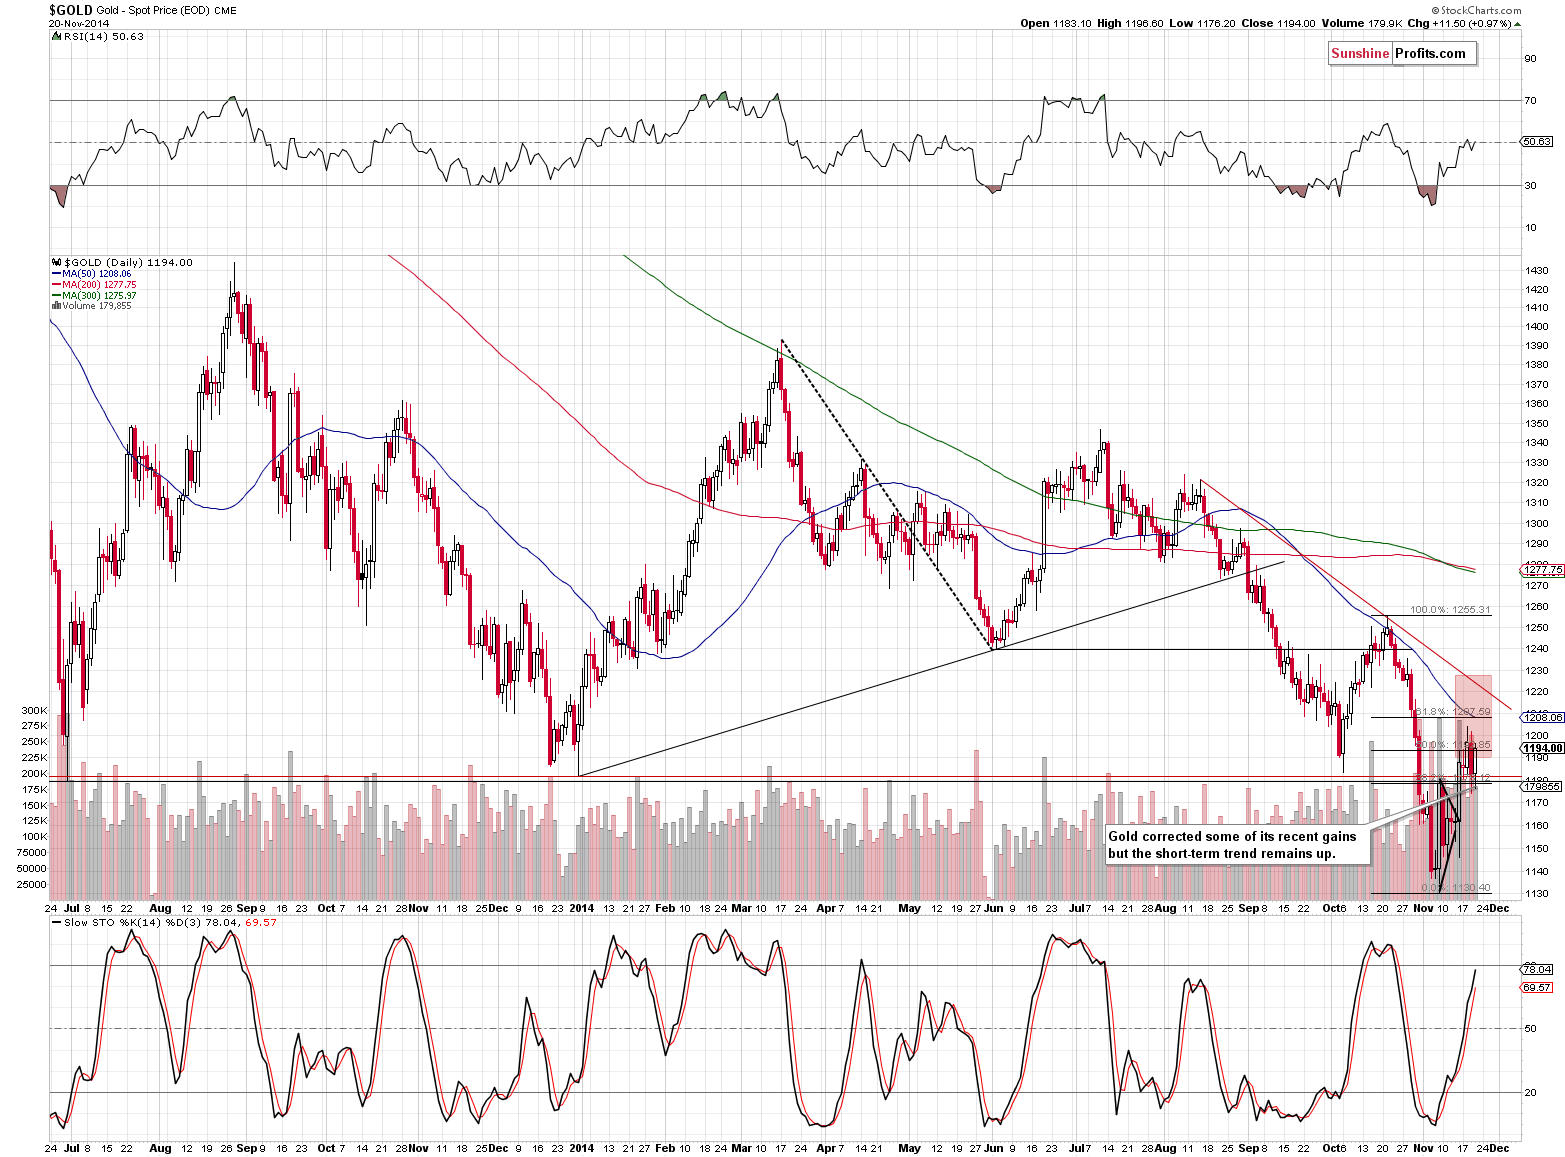
Task: Click the Volume 179.9K header value
Action: click(1361, 23)
